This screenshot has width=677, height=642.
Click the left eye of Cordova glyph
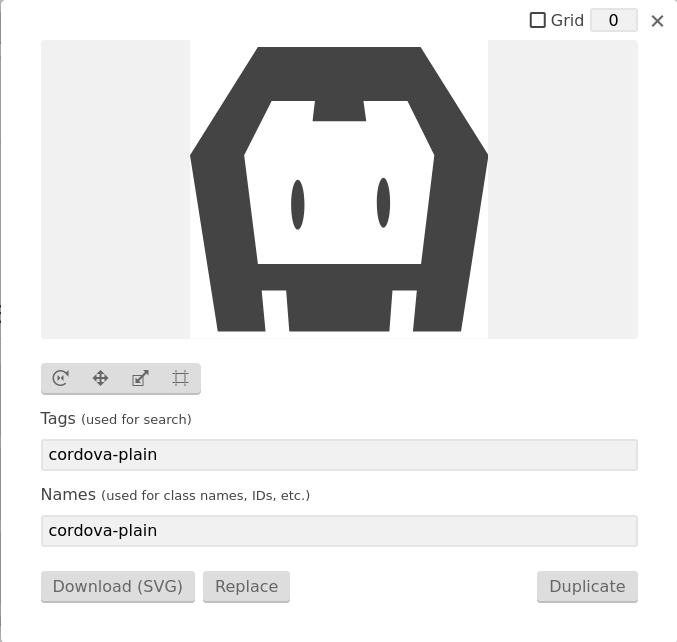pos(297,205)
